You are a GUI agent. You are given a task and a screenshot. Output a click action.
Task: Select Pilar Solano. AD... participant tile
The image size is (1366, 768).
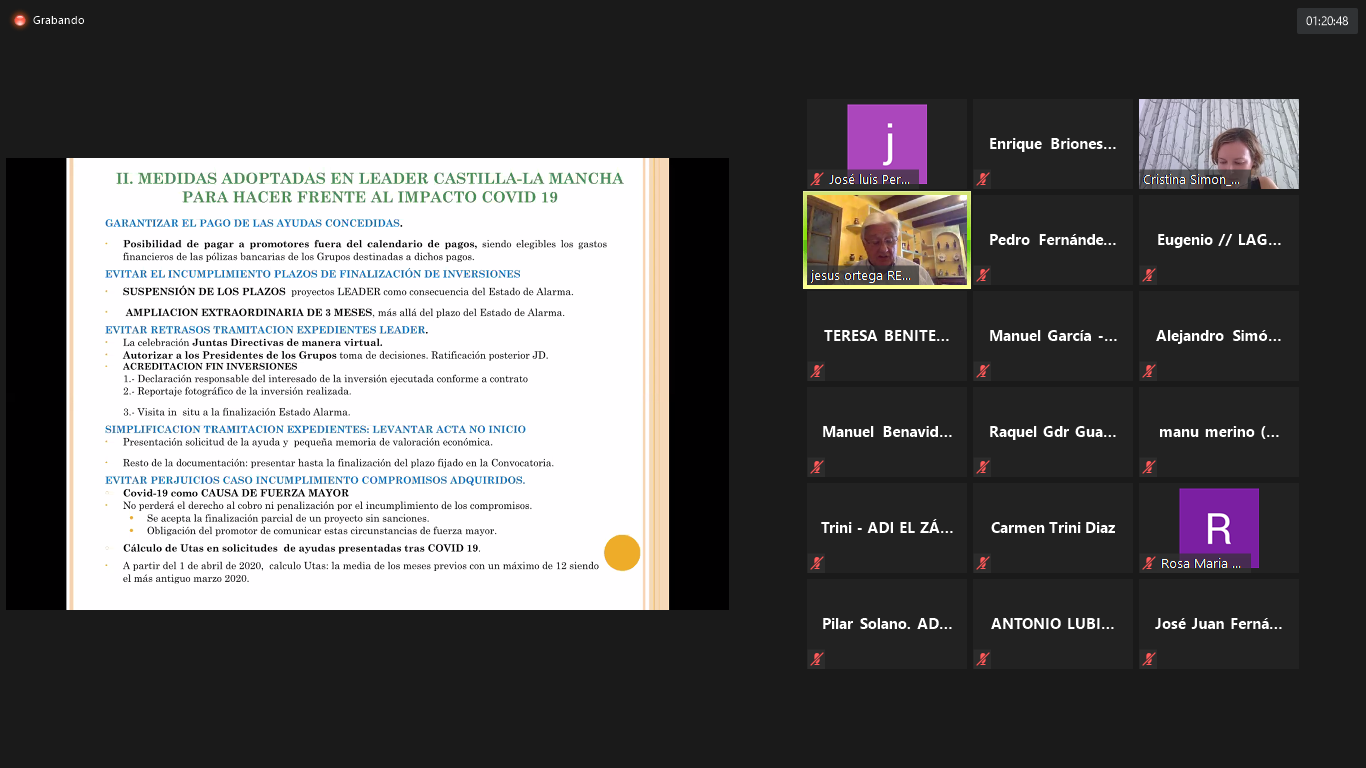(887, 624)
